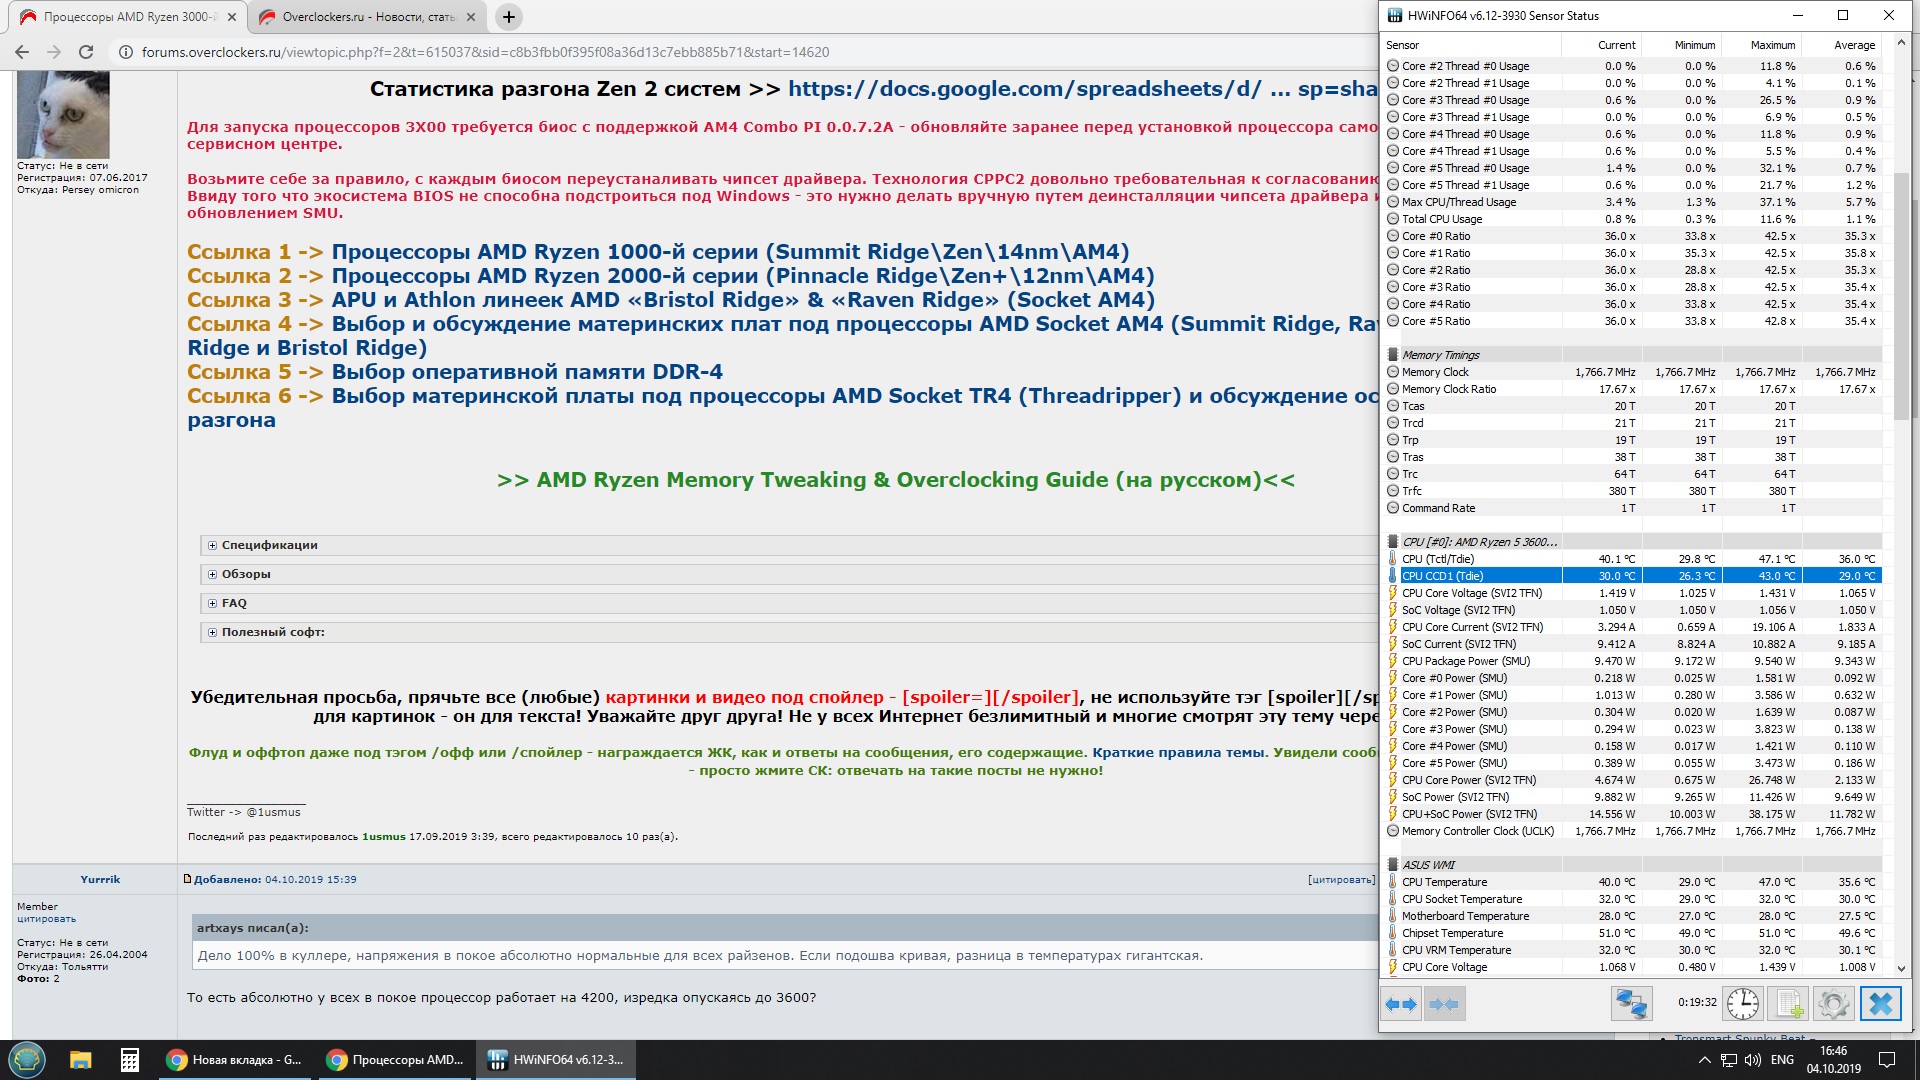Reset the sensor clock timer icon
Image resolution: width=1920 pixels, height=1080 pixels.
pyautogui.click(x=1742, y=1003)
